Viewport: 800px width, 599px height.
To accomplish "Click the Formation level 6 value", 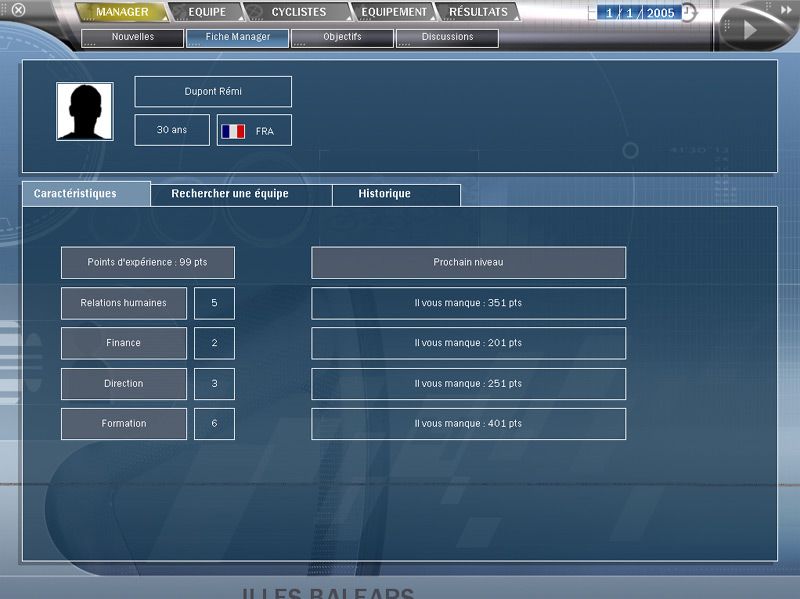I will pyautogui.click(x=214, y=424).
